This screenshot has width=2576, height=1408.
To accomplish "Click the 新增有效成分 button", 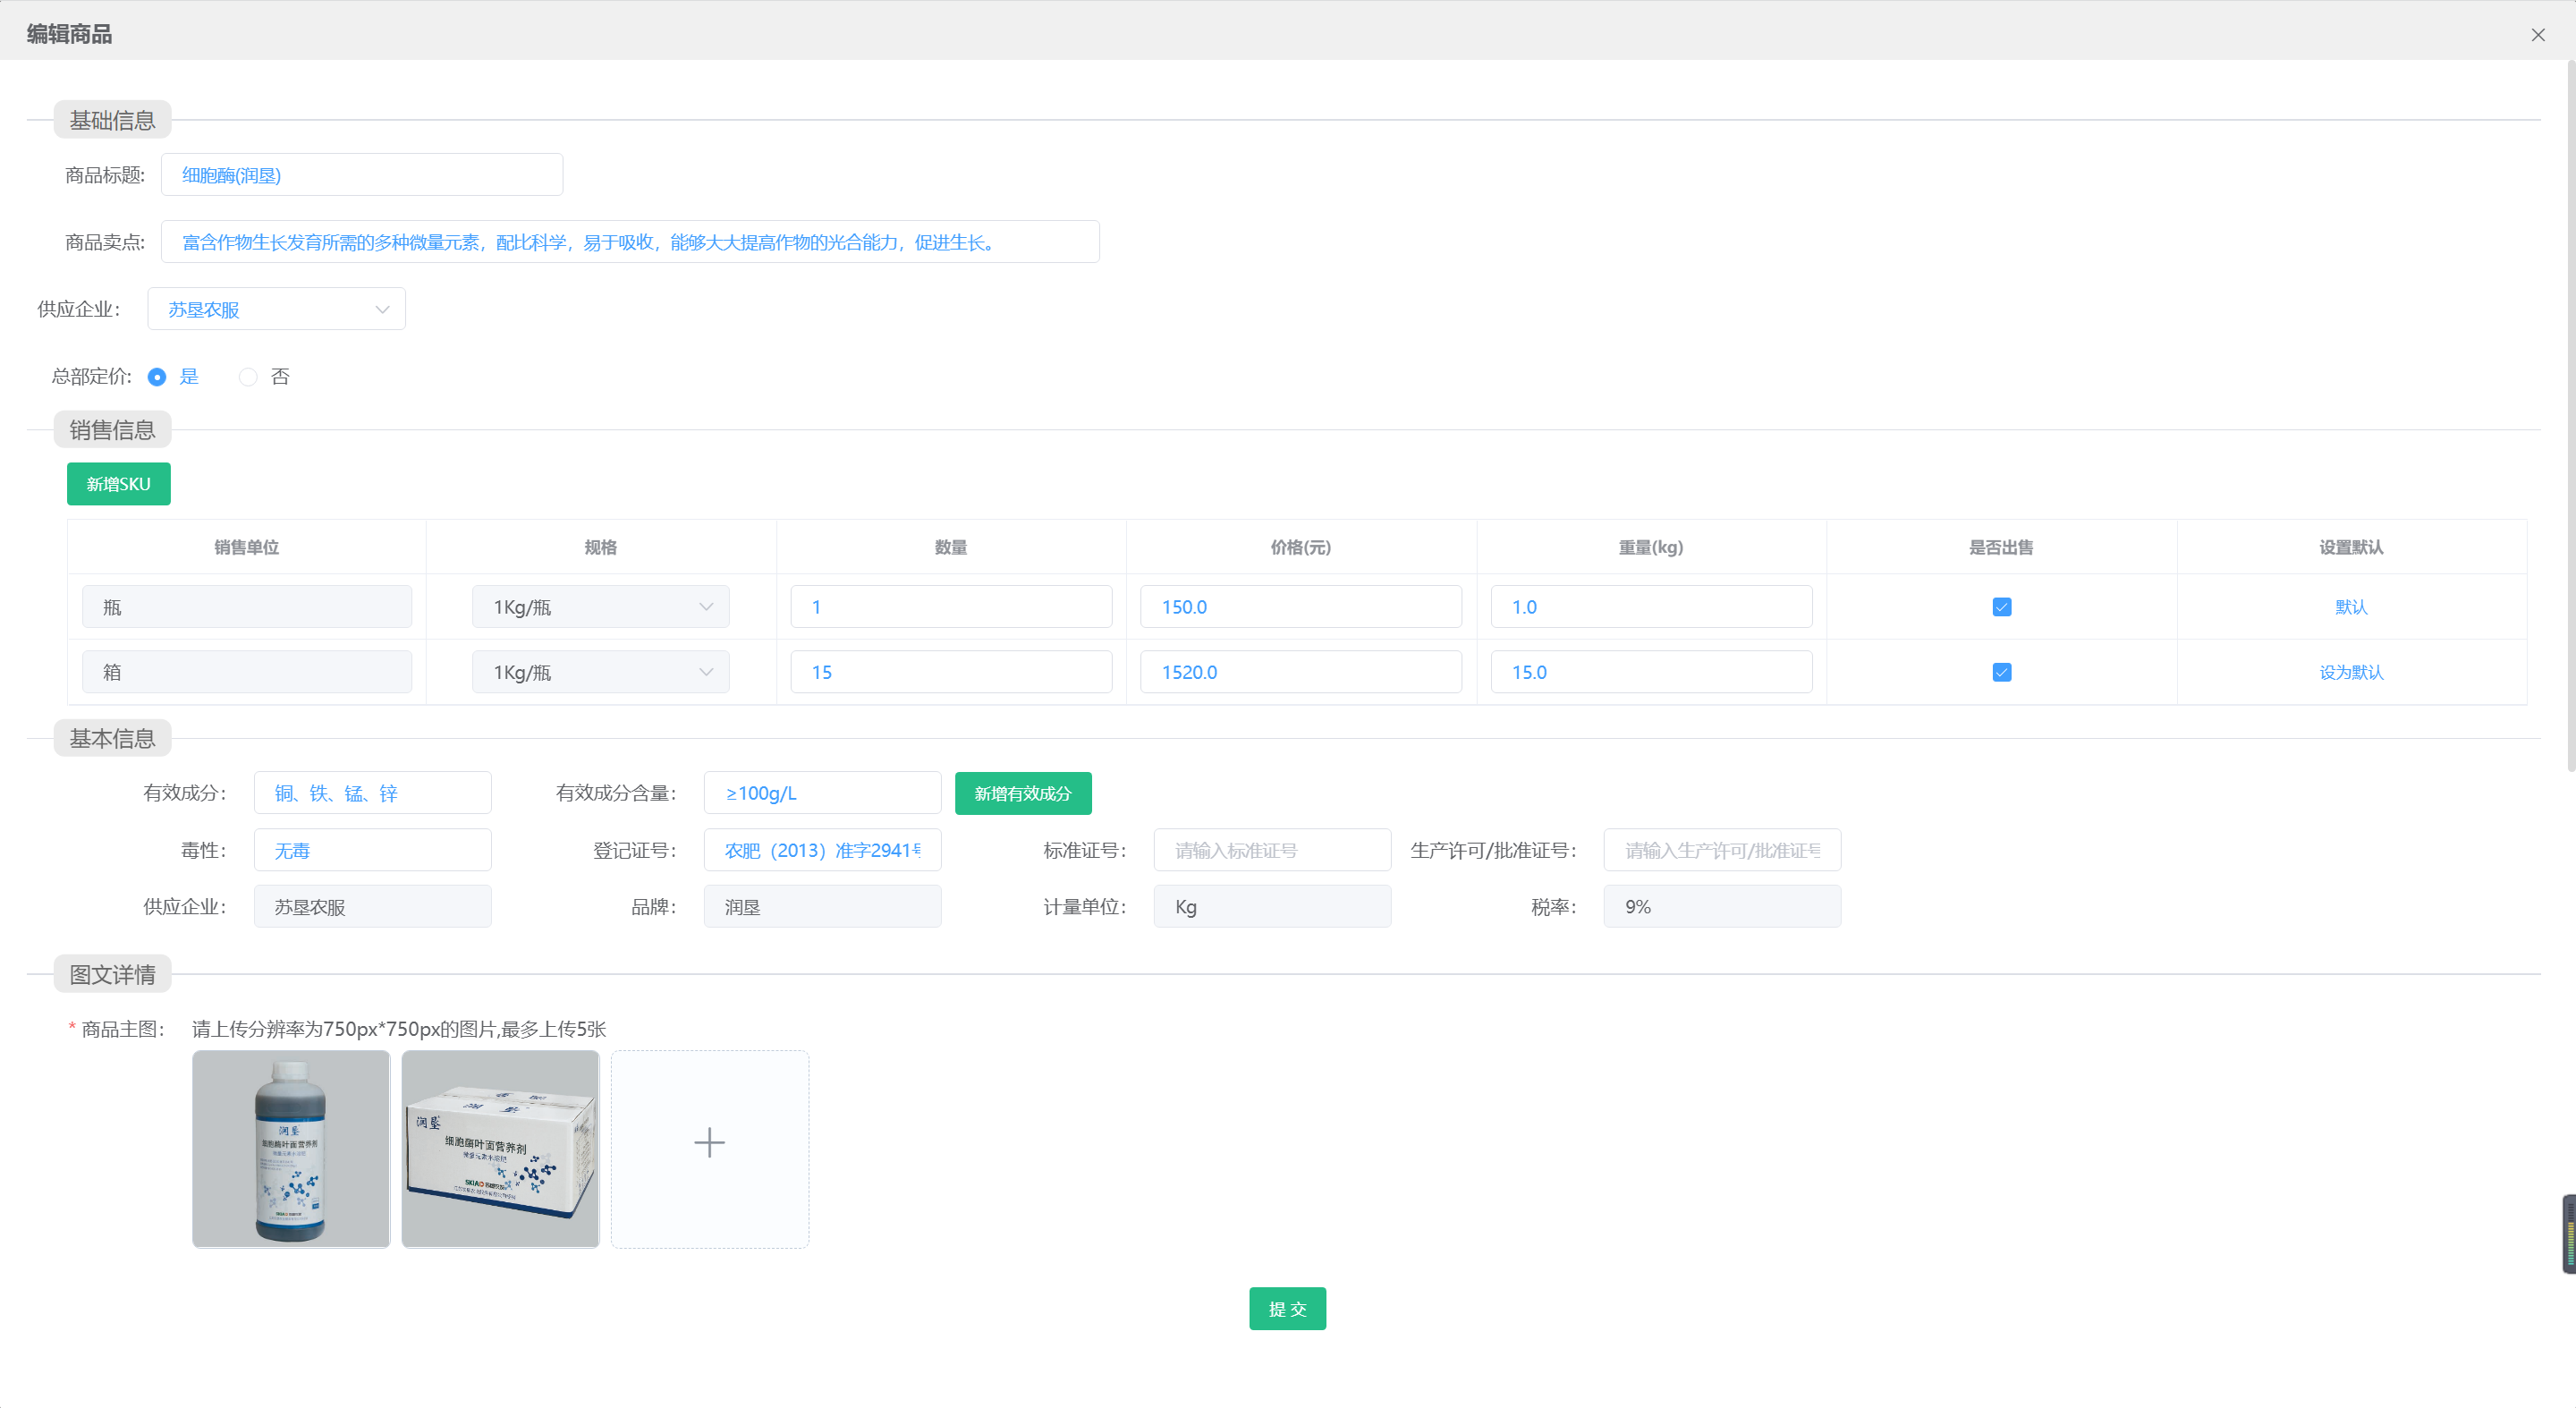I will [x=1022, y=793].
